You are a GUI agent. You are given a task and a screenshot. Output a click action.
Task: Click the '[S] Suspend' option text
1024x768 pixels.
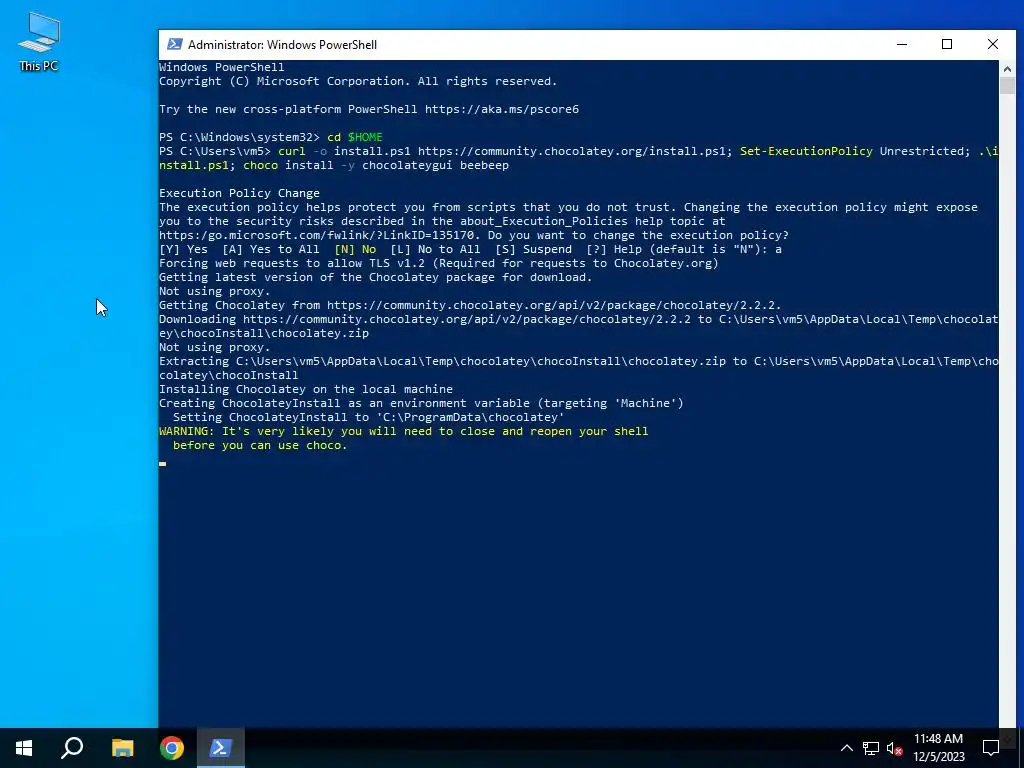point(533,249)
